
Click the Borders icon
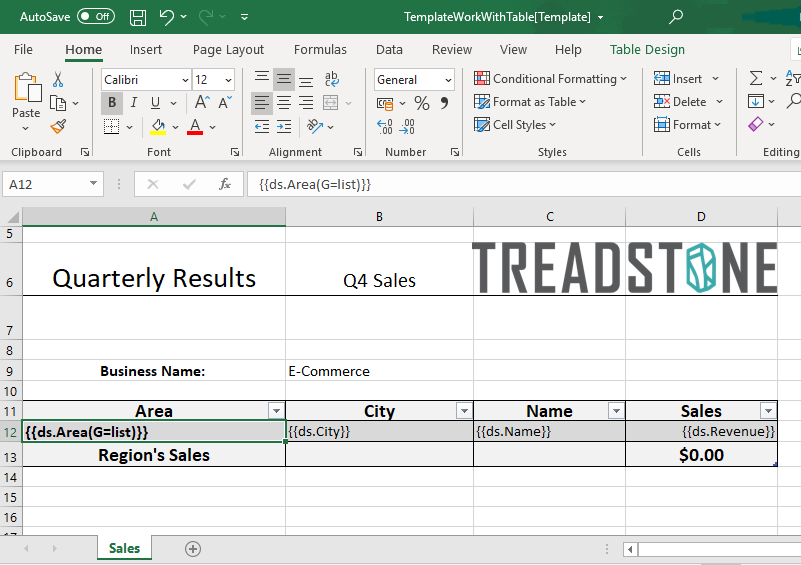click(111, 126)
